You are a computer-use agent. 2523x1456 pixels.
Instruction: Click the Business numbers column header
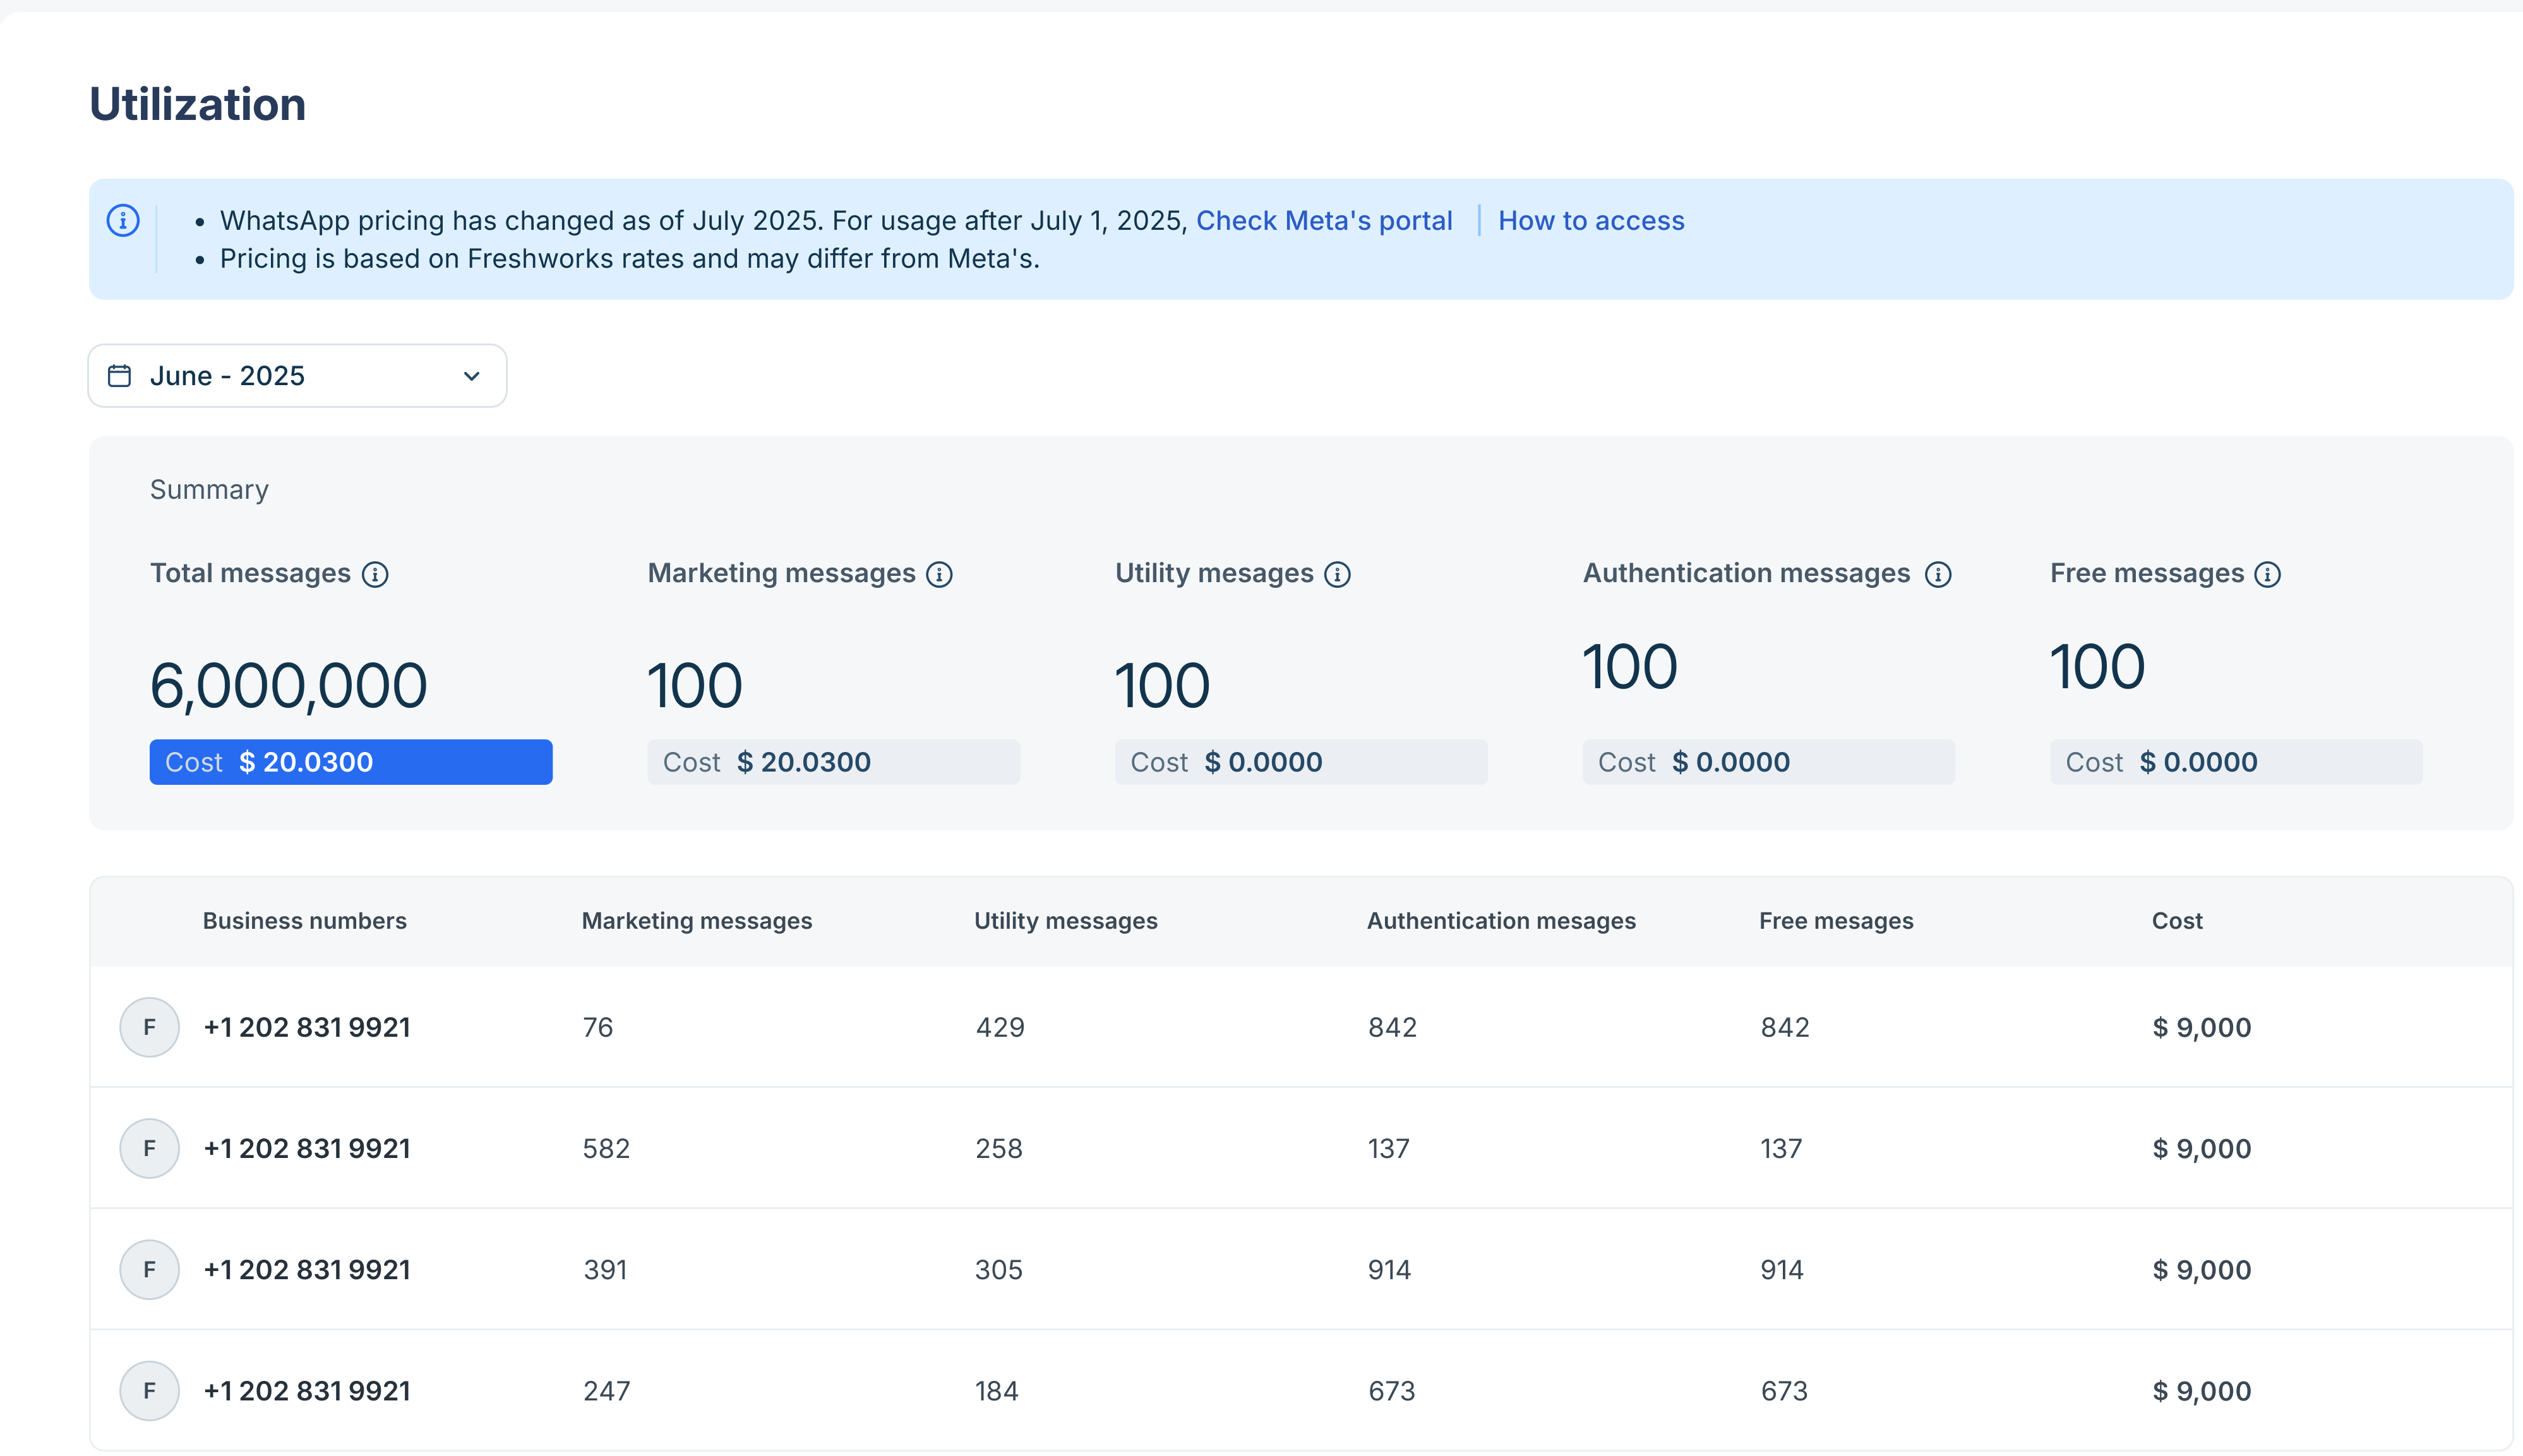[304, 921]
